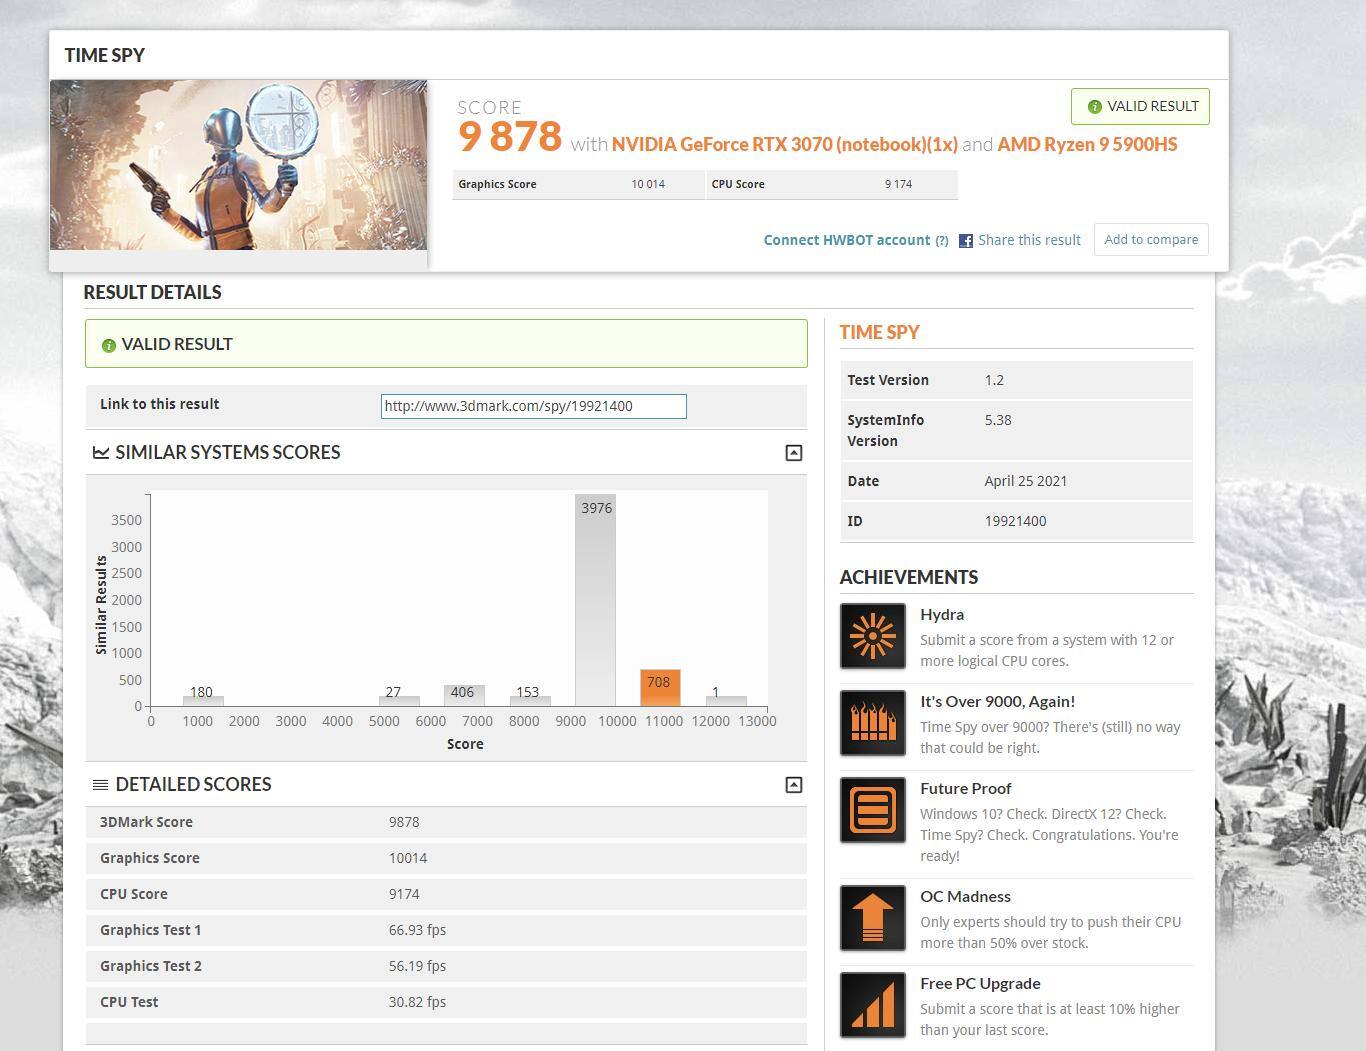Viewport: 1366px width, 1051px height.
Task: Click the green info icon in Valid Result banner
Action: (x=109, y=345)
